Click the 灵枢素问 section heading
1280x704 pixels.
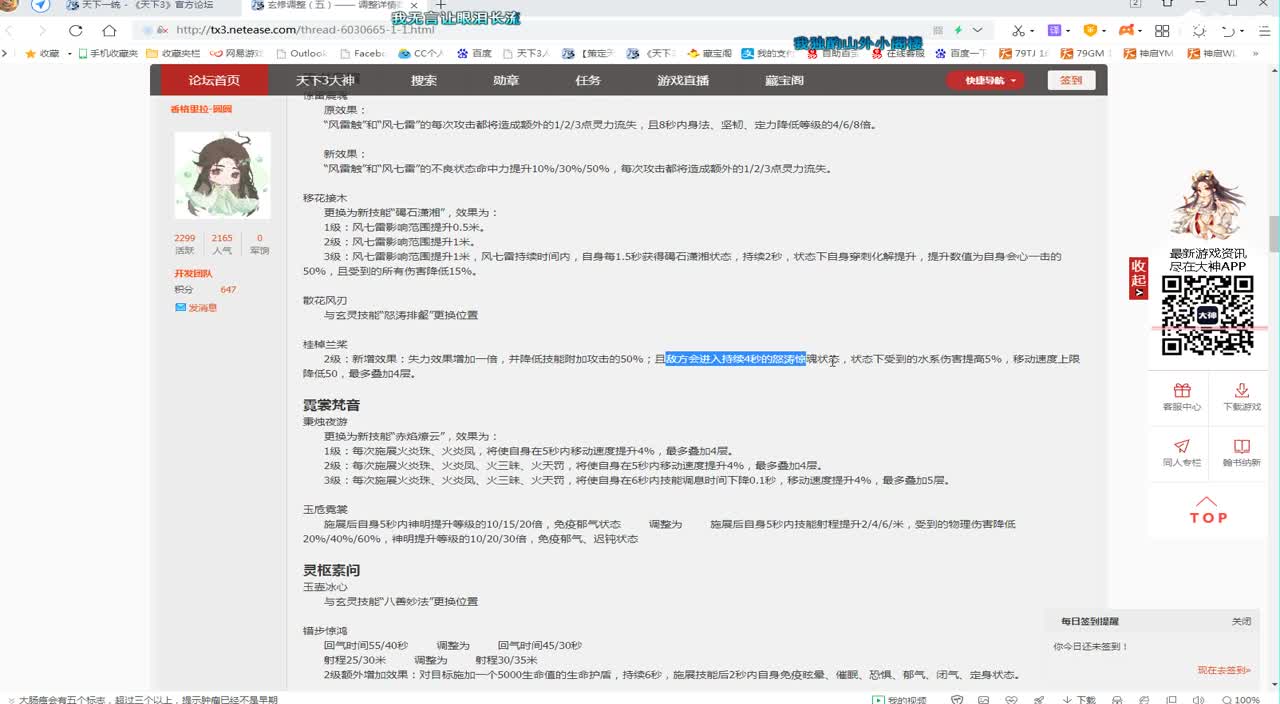pos(331,570)
